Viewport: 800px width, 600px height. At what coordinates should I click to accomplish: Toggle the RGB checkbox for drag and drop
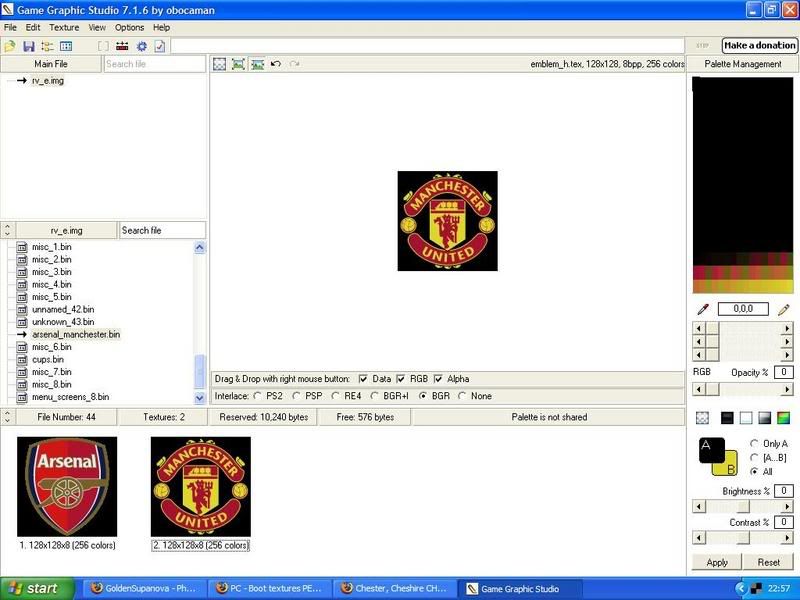pyautogui.click(x=401, y=379)
